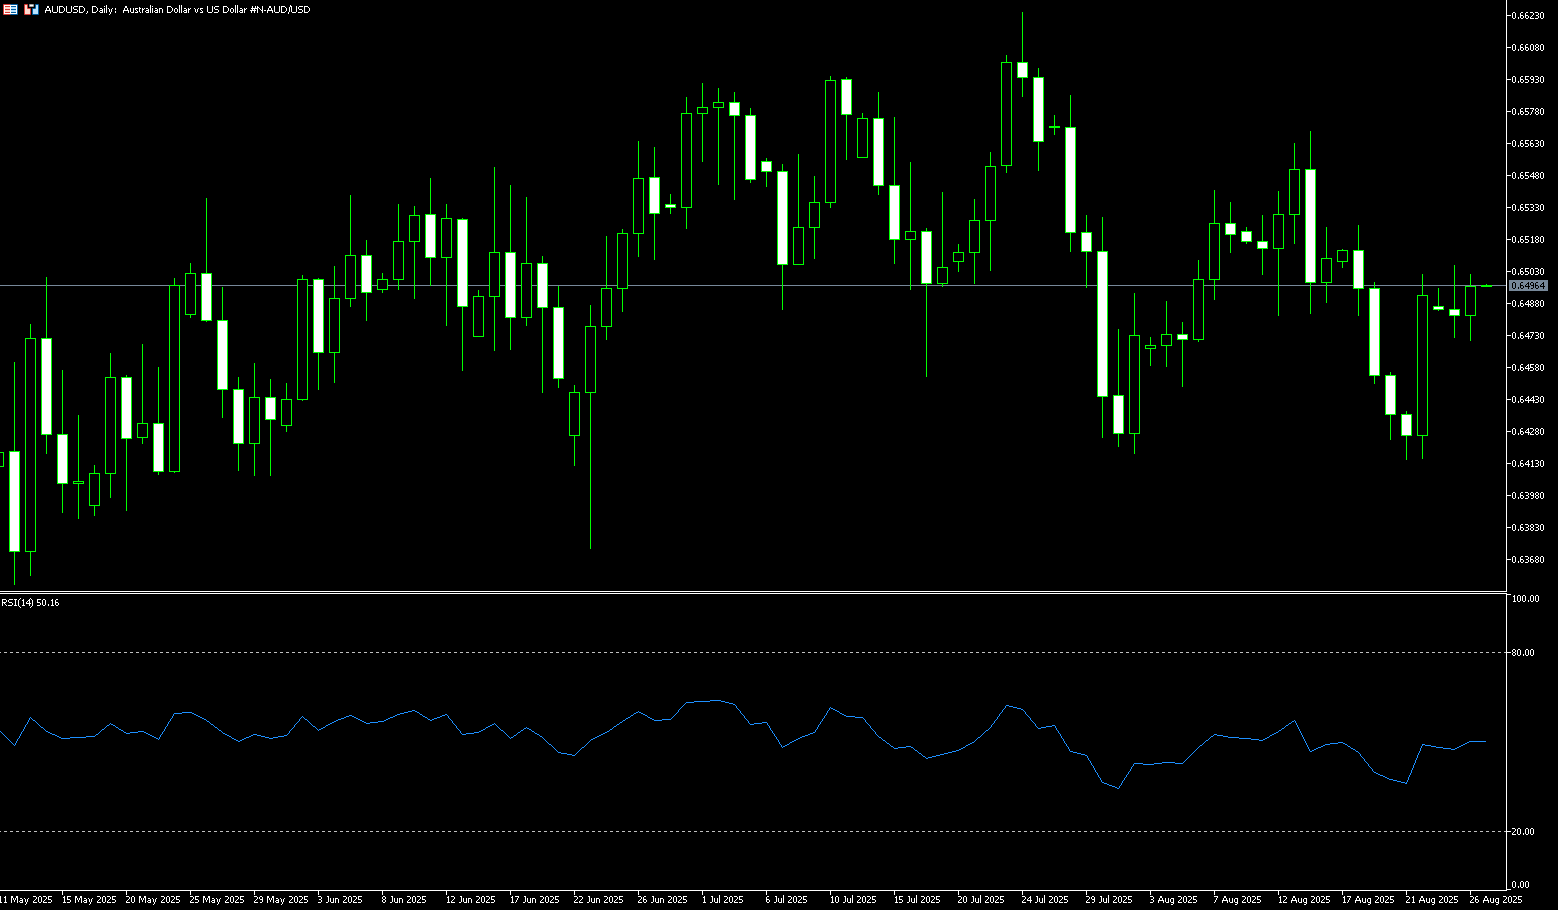Click the 0.64430 price axis label
1558x910 pixels.
click(1529, 400)
